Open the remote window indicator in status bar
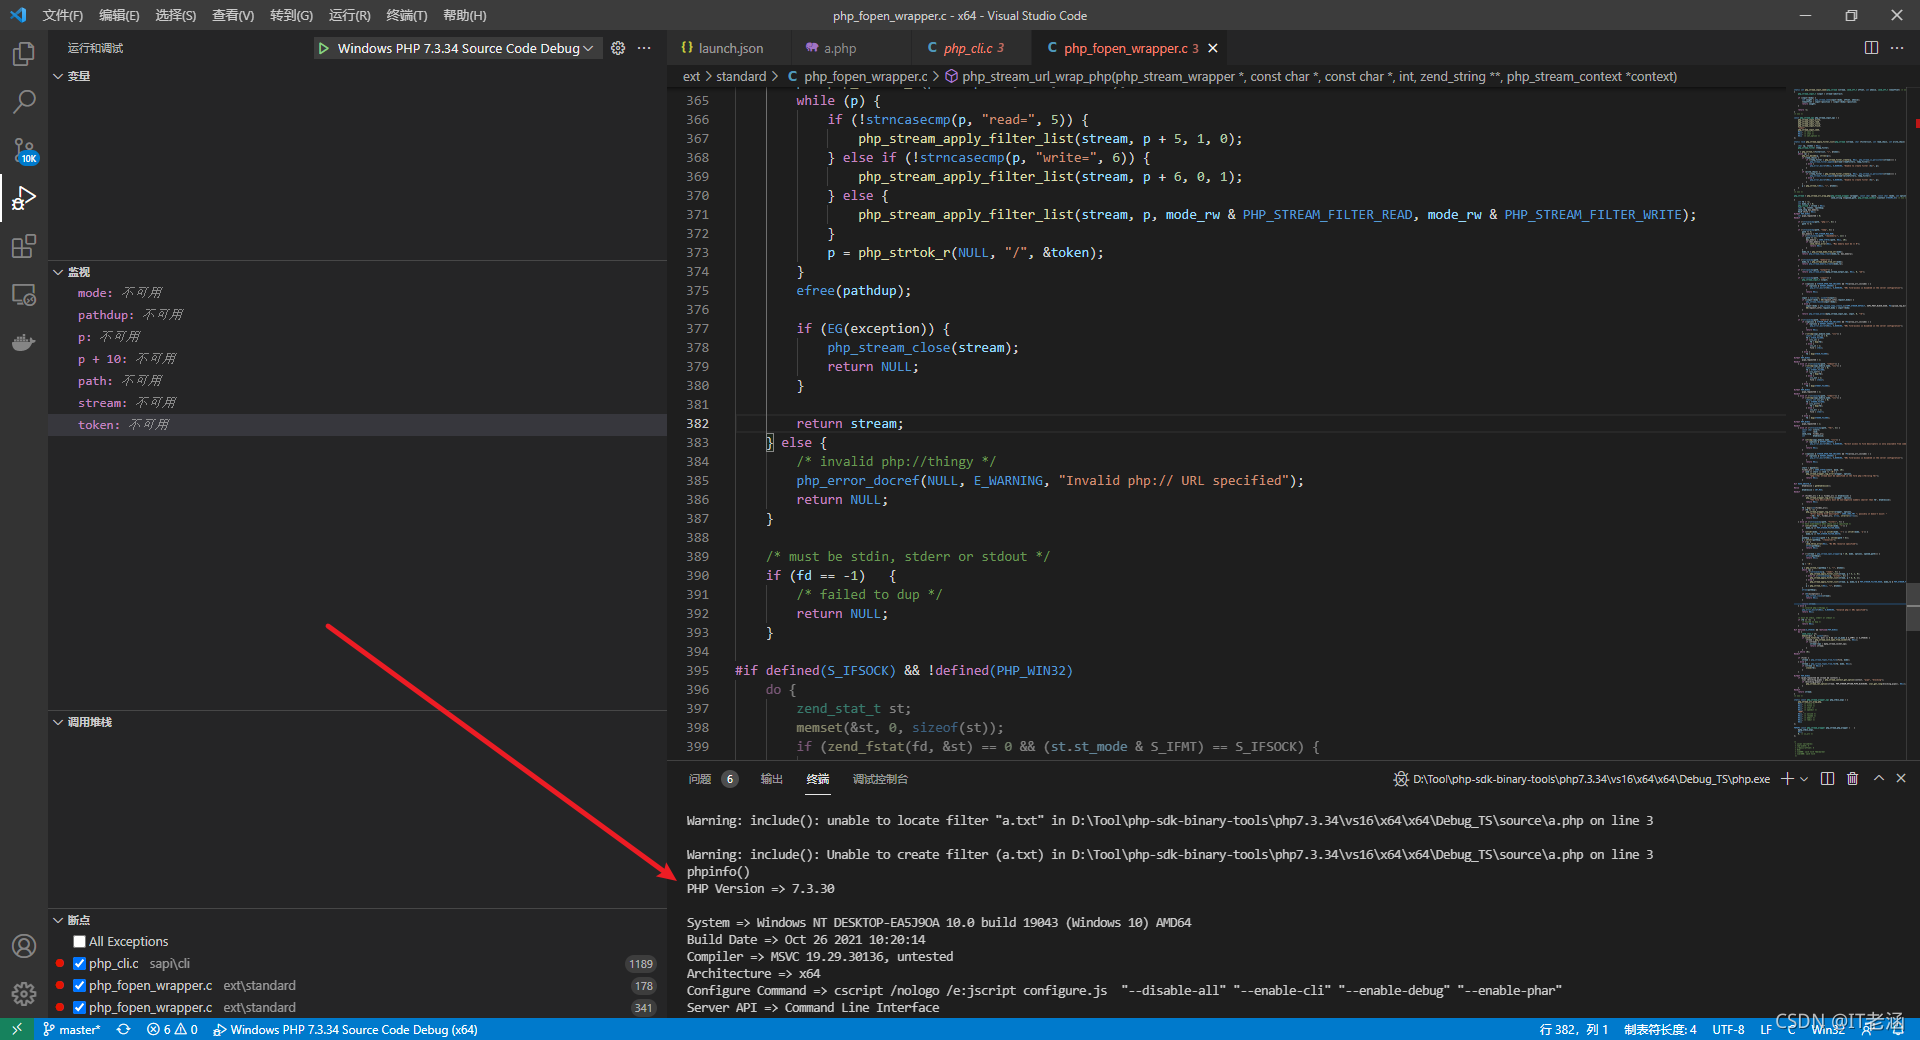Screen dimensions: 1920x1040 pos(16,1029)
